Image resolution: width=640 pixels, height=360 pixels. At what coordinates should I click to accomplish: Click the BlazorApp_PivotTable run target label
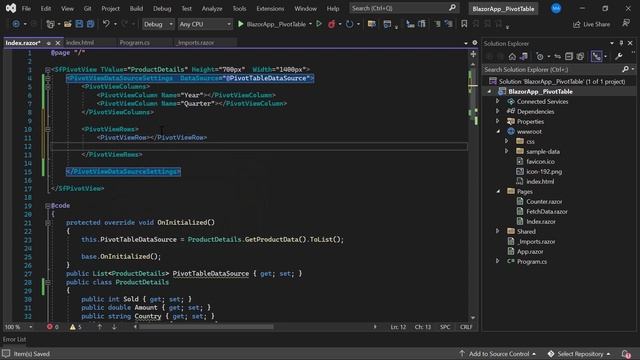tap(276, 24)
